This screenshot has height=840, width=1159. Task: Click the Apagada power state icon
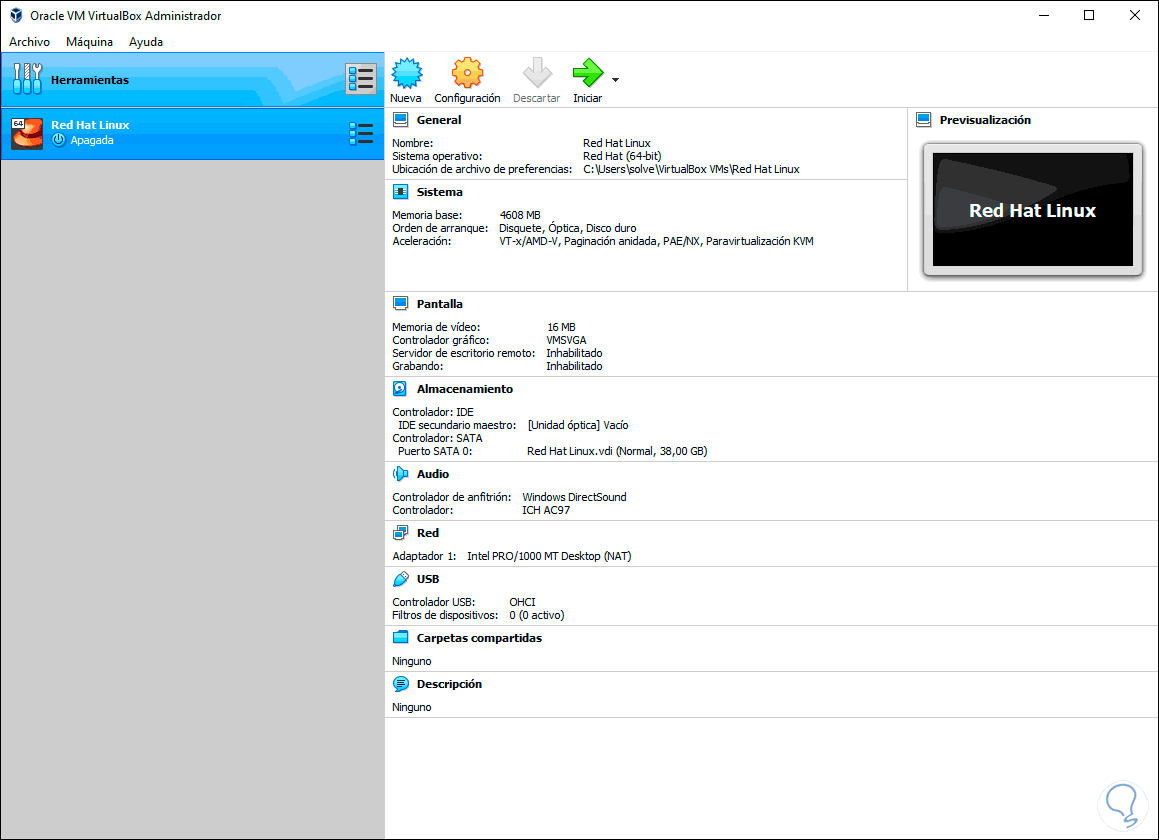(x=58, y=140)
